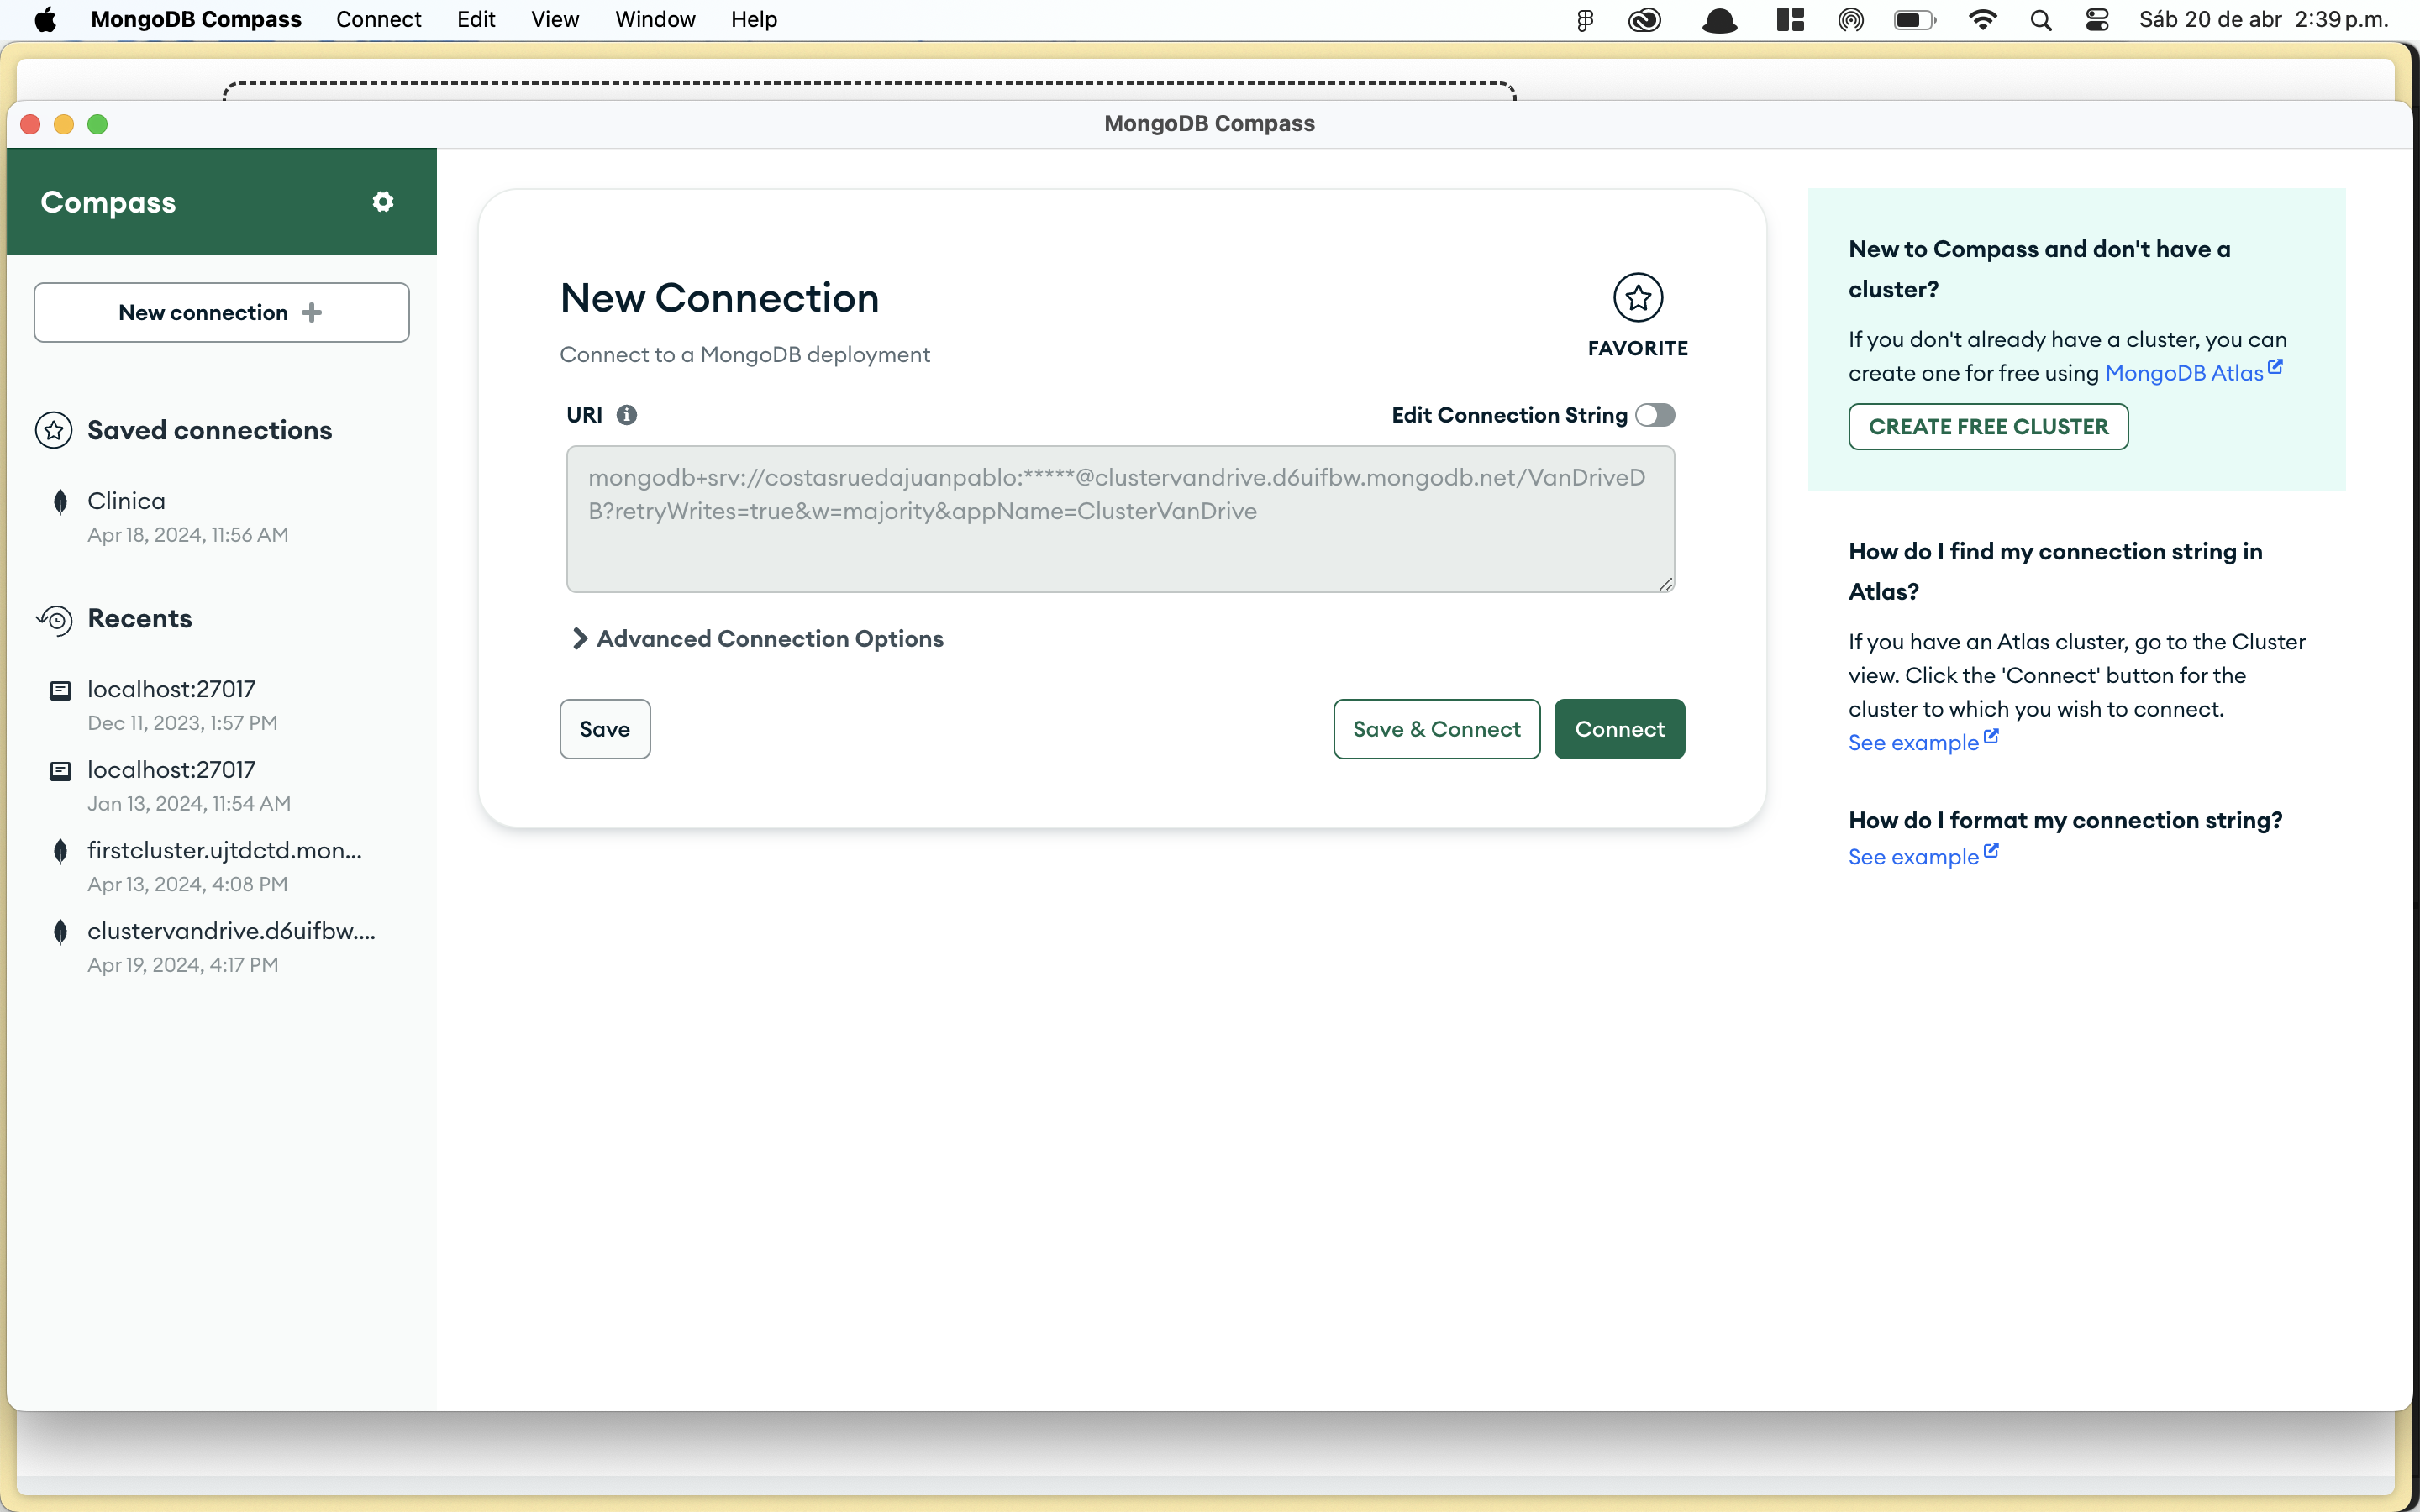2420x1512 pixels.
Task: Click the Wi-Fi status icon
Action: pos(1981,20)
